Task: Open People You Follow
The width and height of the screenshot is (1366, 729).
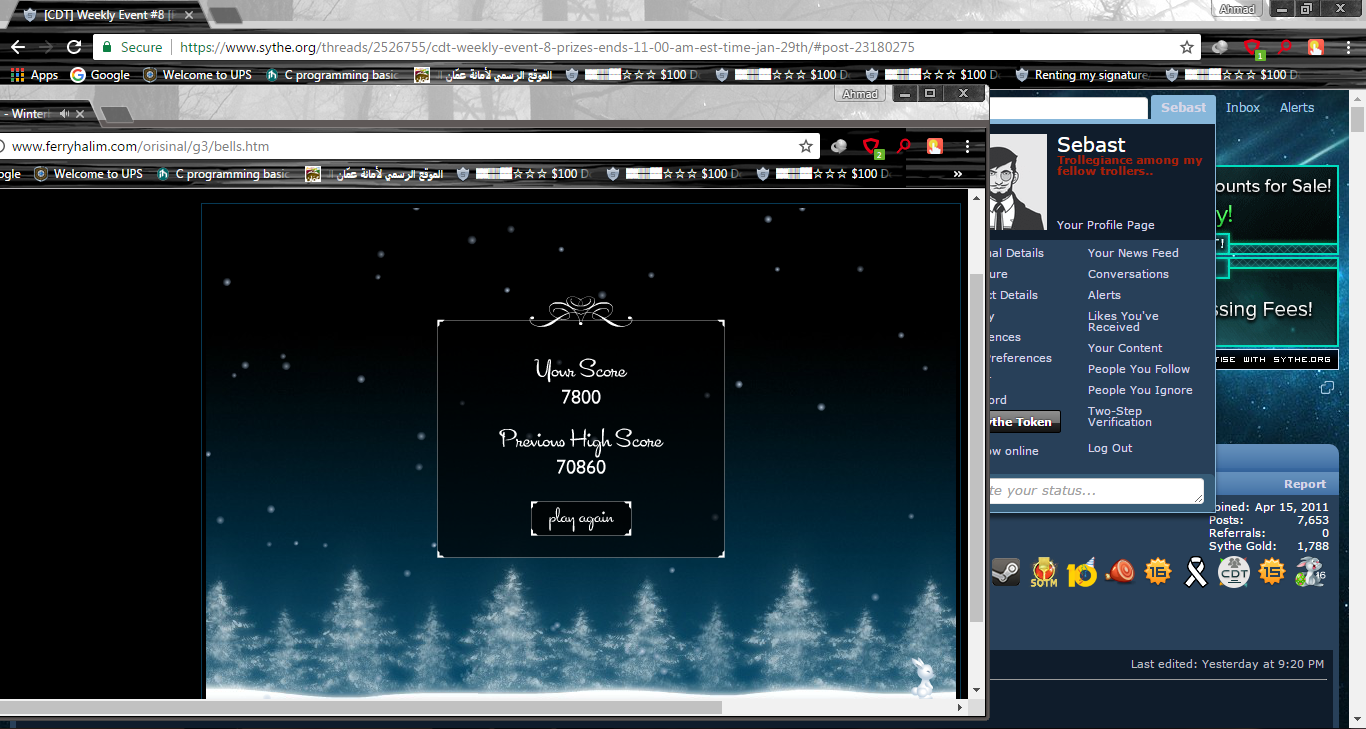Action: [1139, 369]
